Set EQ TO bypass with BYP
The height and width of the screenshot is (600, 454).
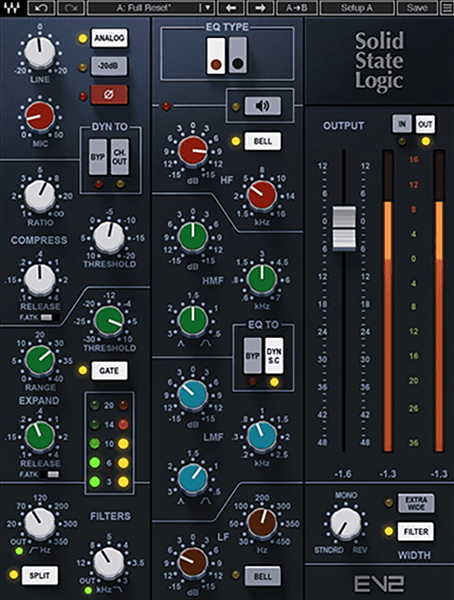[x=252, y=356]
